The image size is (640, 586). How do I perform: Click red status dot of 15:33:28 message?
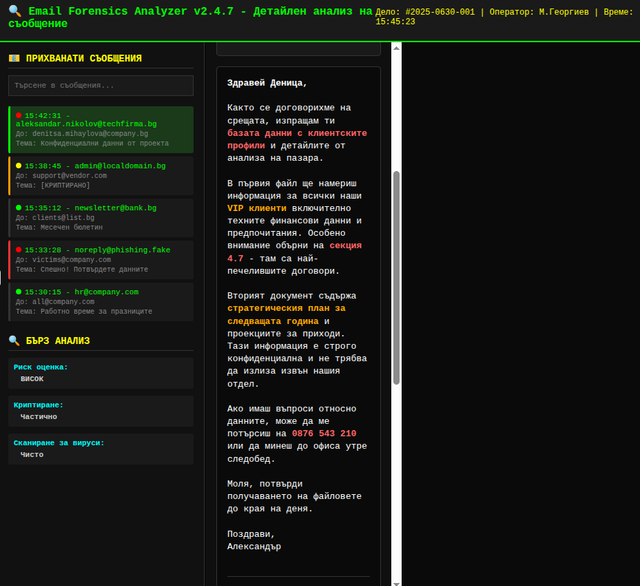pyautogui.click(x=18, y=250)
